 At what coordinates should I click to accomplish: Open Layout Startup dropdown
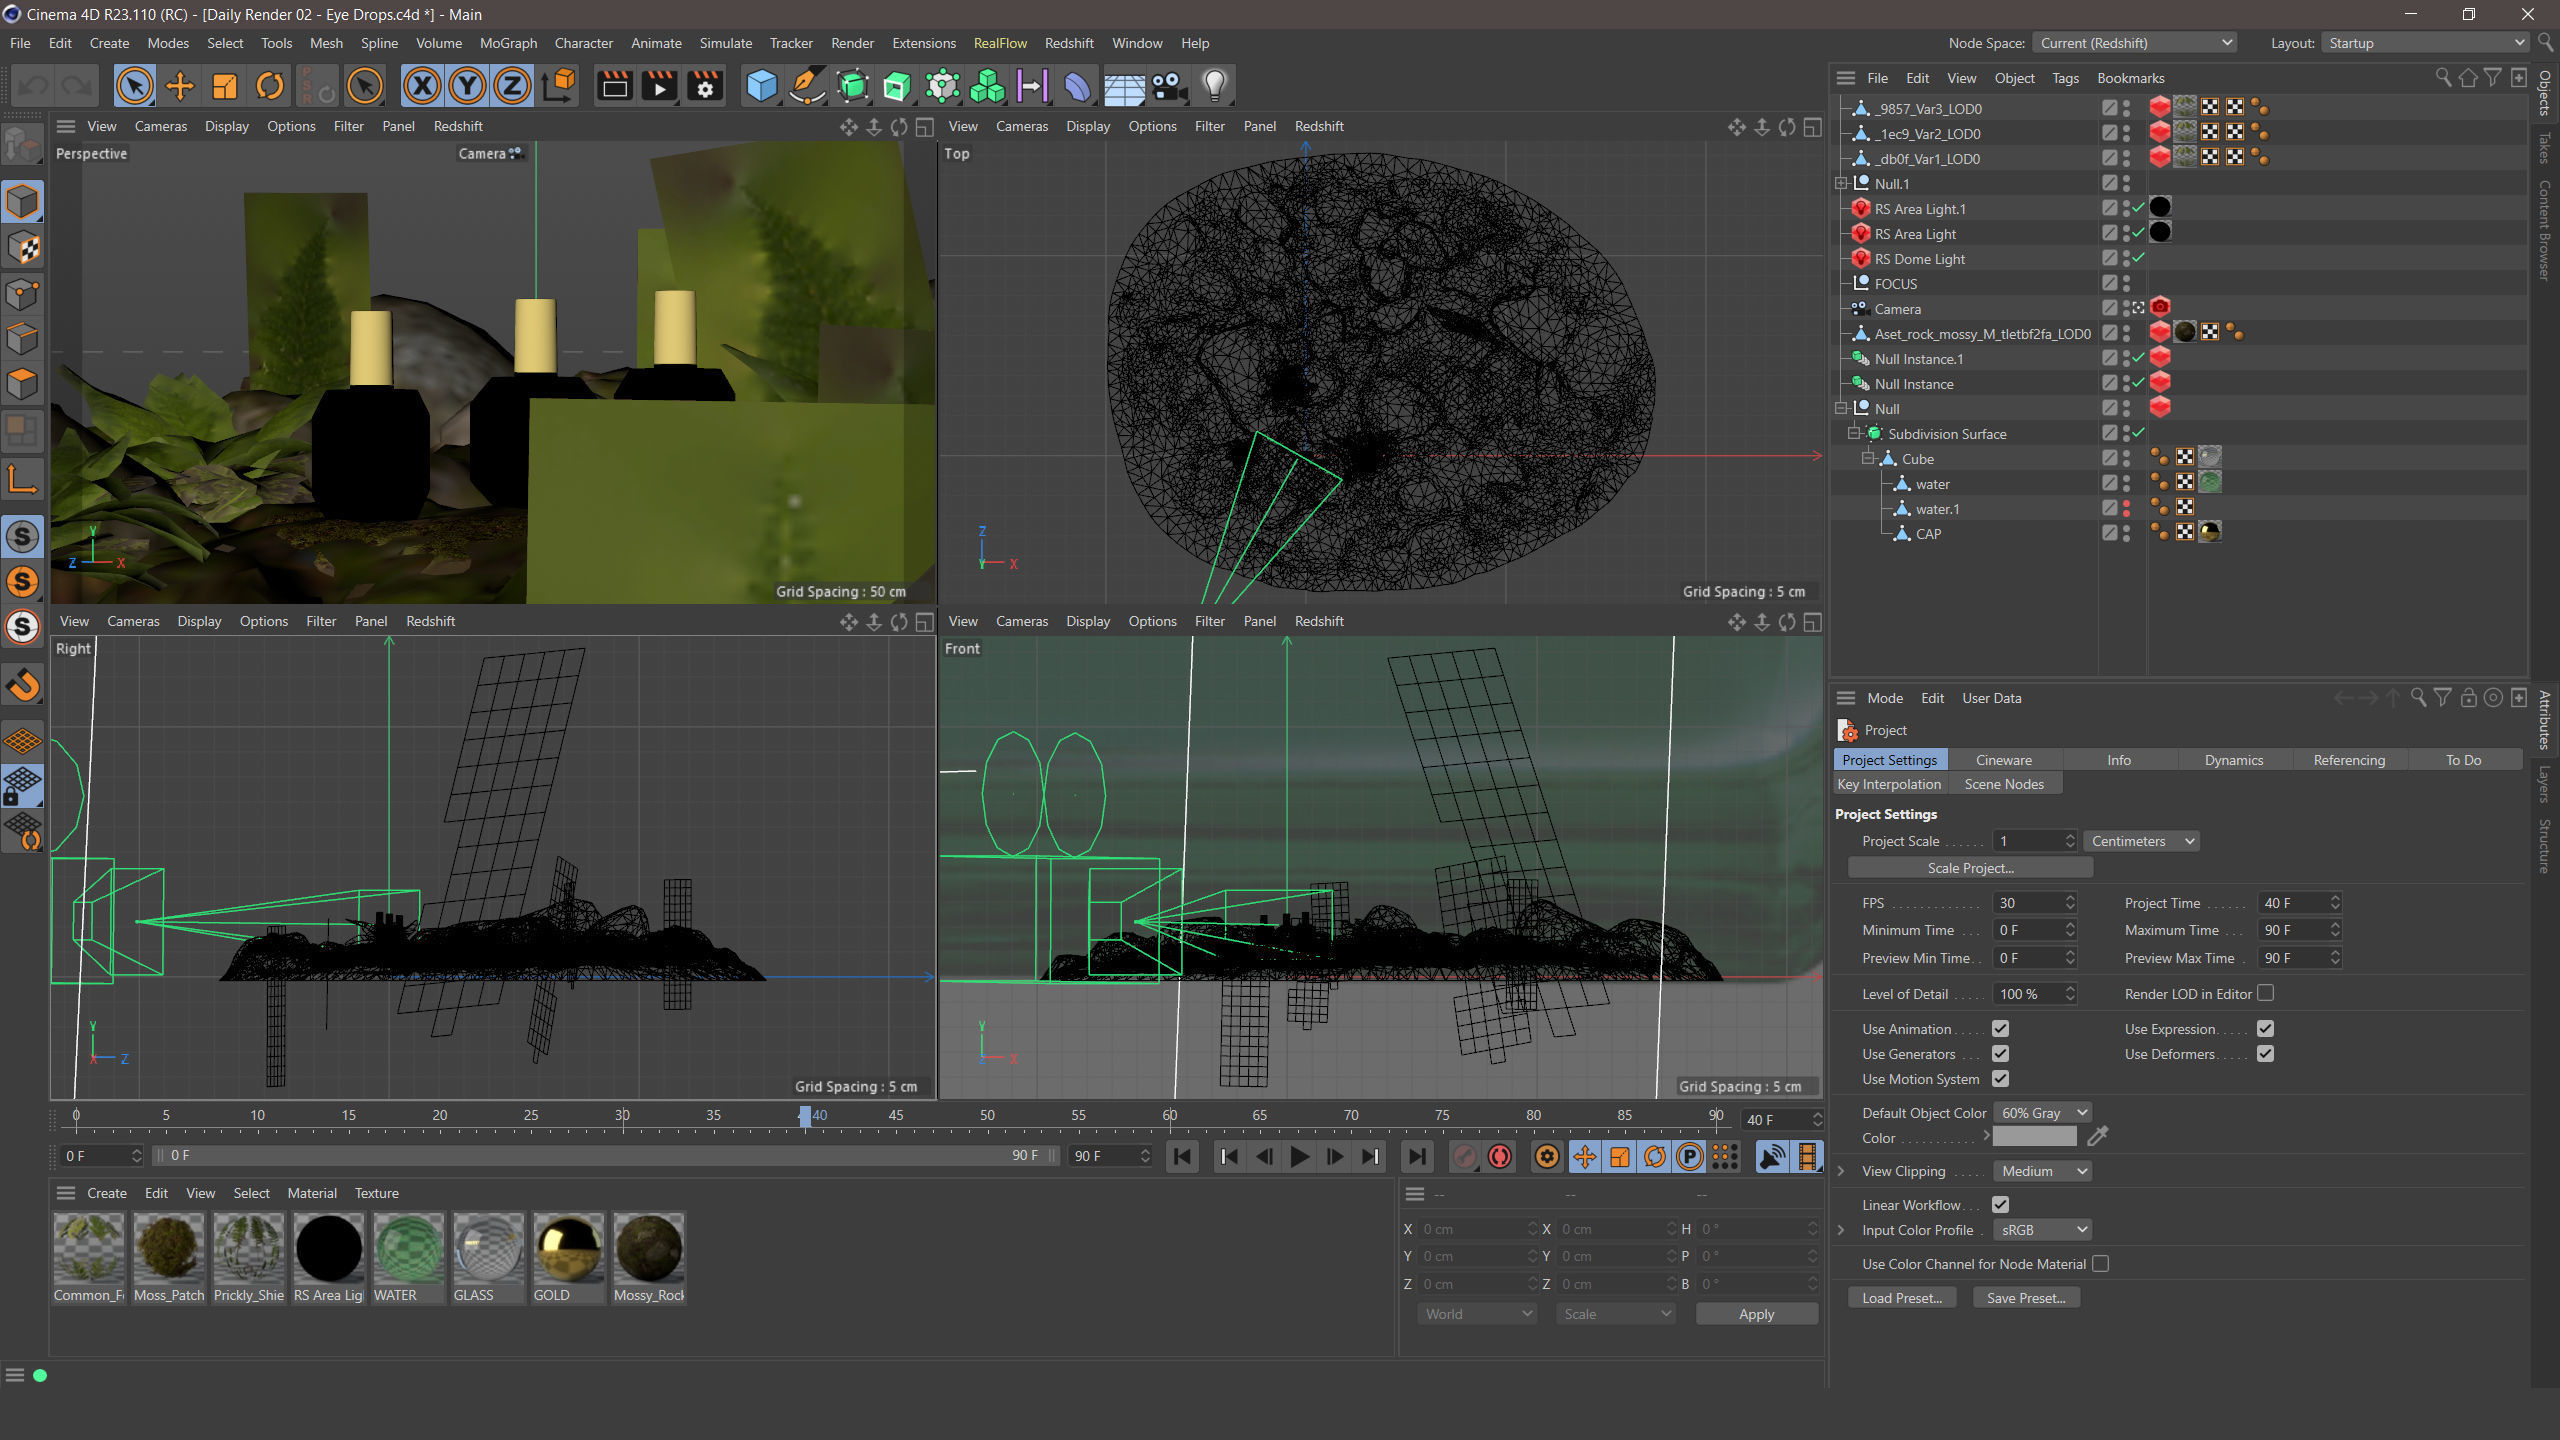[2424, 43]
